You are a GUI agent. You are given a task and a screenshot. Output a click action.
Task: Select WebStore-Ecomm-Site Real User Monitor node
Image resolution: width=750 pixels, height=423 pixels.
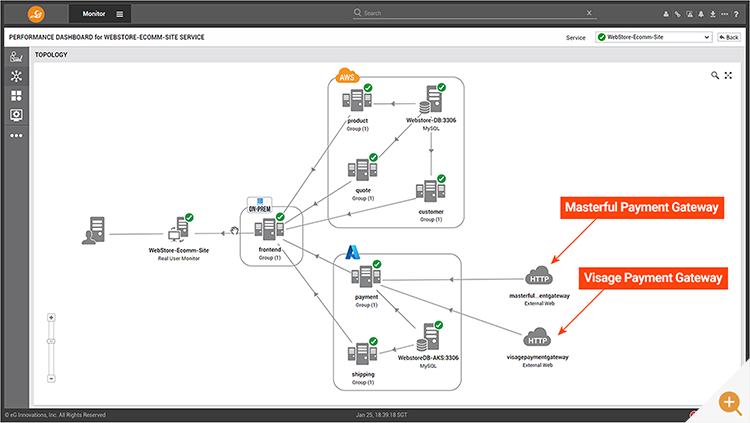(x=180, y=230)
